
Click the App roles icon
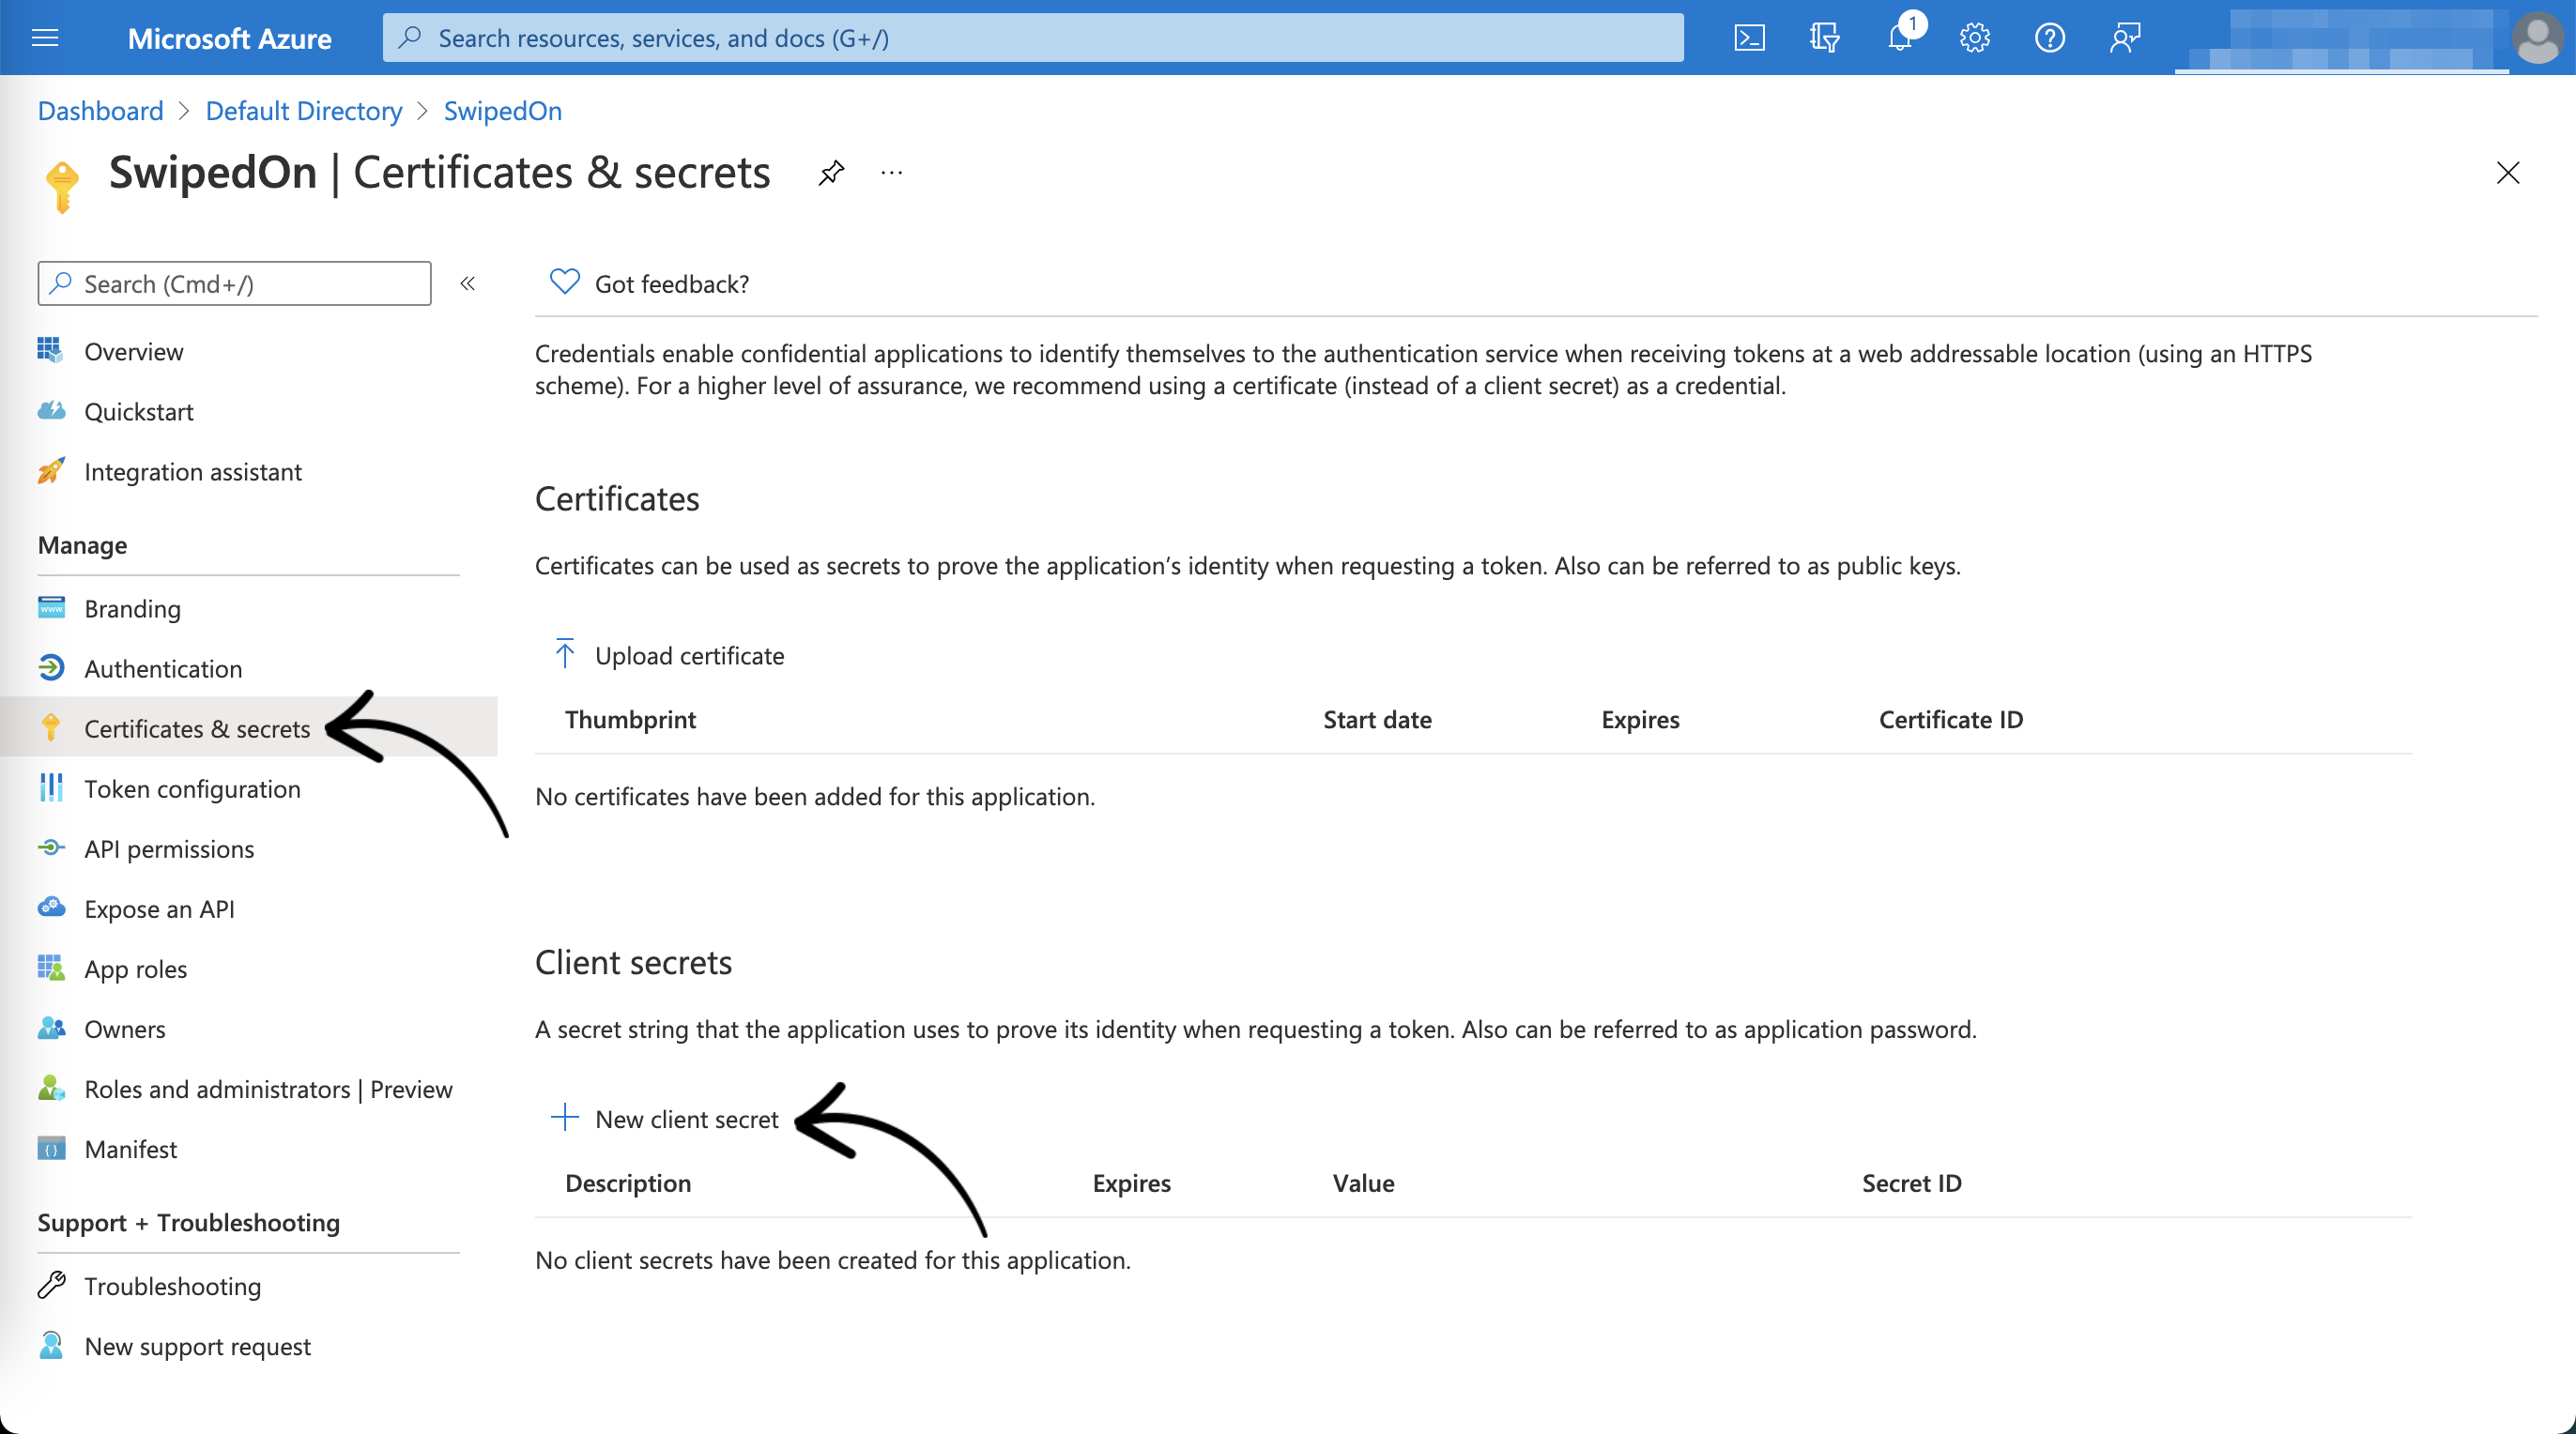(51, 968)
